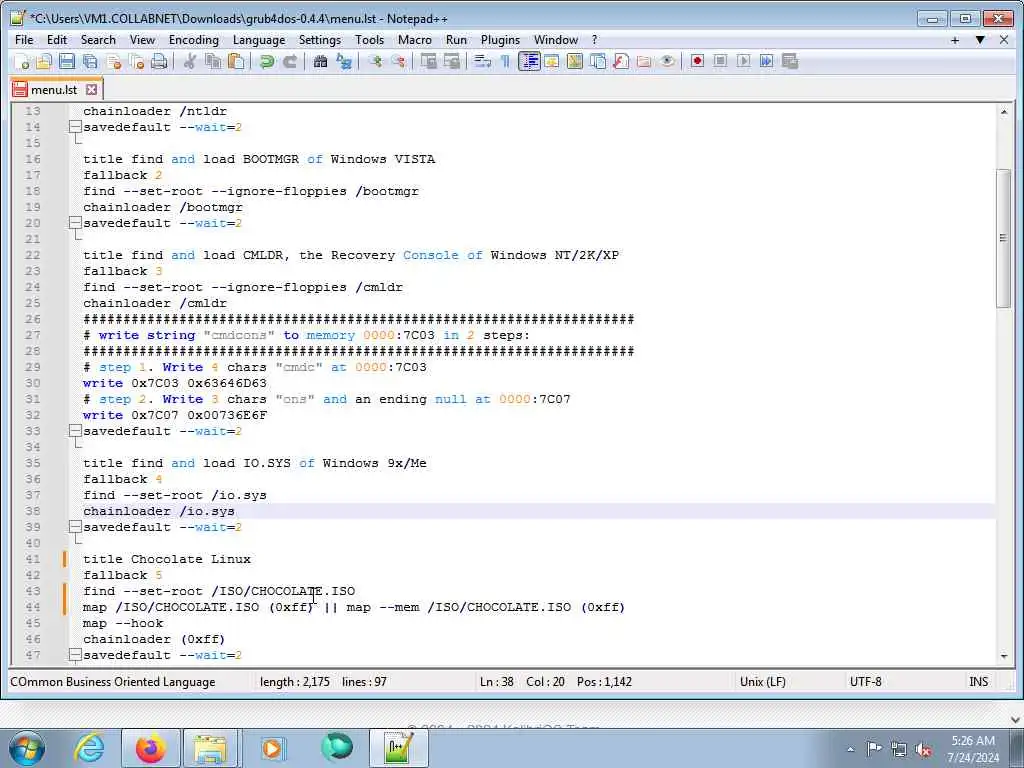The width and height of the screenshot is (1024, 768).
Task: Open Folder as Workspace toolbar icon
Action: coord(644,61)
